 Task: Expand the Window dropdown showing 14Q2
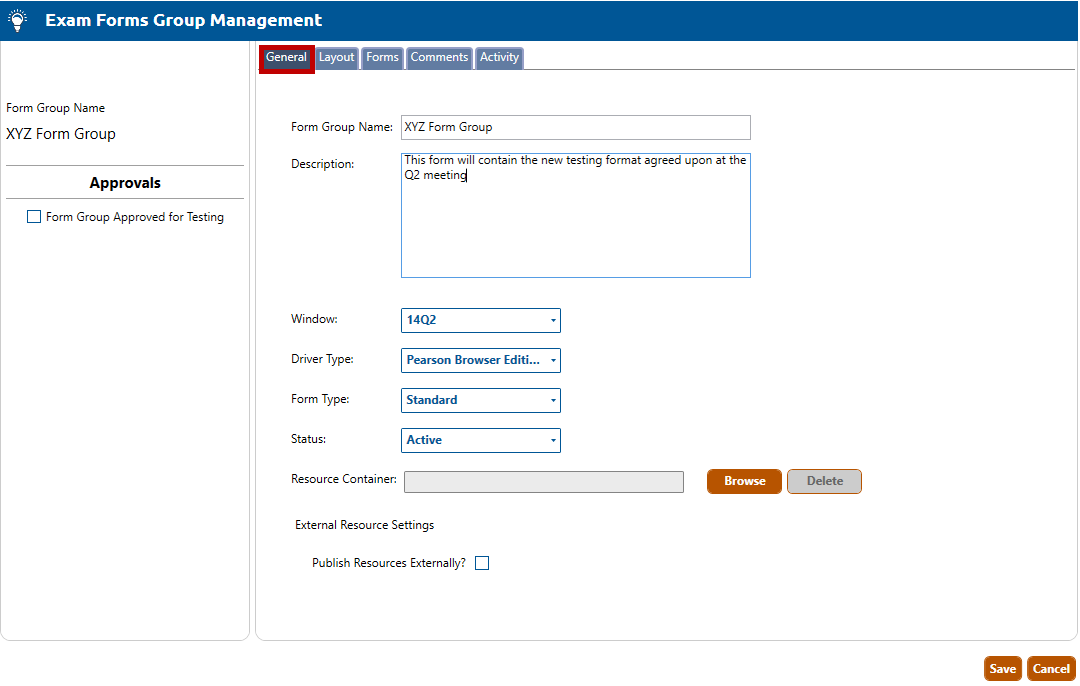pyautogui.click(x=480, y=320)
